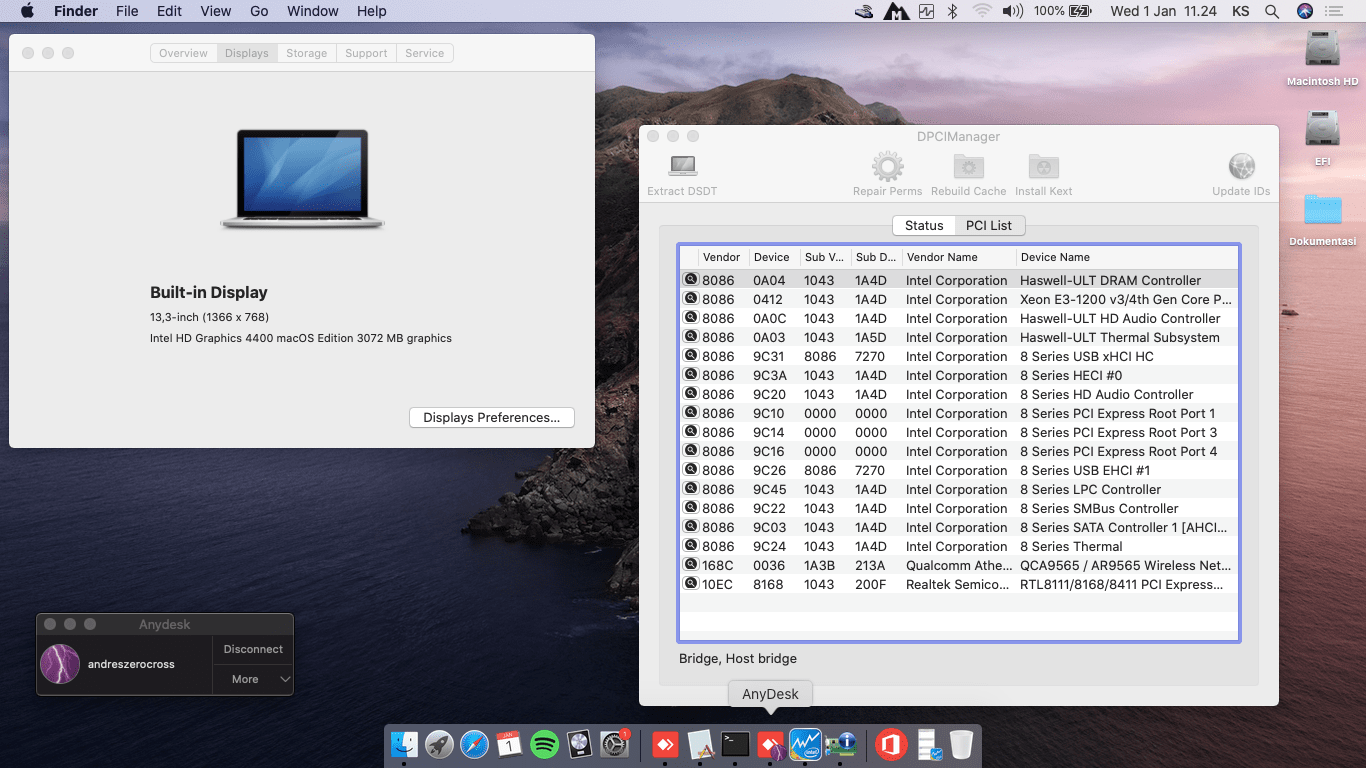The width and height of the screenshot is (1366, 768).
Task: Switch to the Support tab
Action: tap(366, 53)
